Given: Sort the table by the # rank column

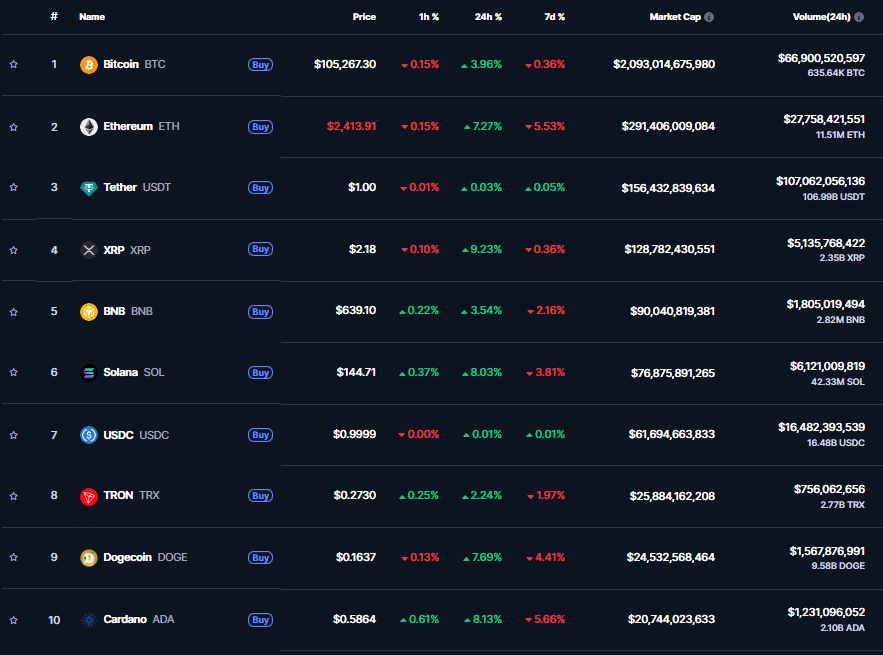Looking at the screenshot, I should click(54, 16).
